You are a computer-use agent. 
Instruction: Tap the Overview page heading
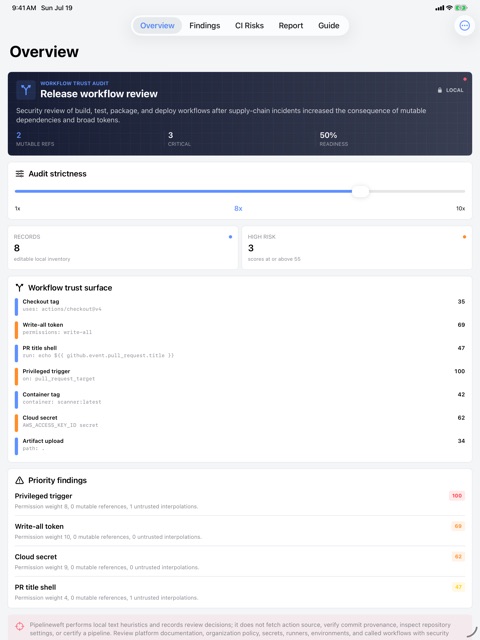click(x=44, y=52)
